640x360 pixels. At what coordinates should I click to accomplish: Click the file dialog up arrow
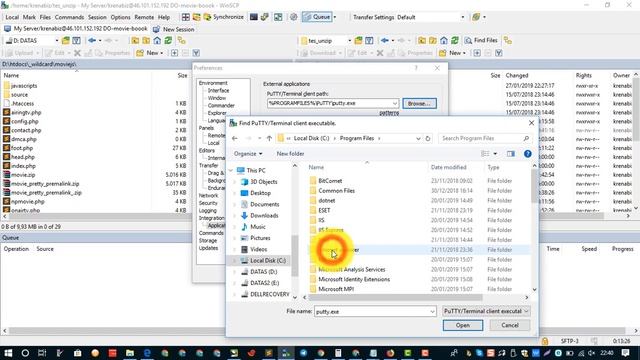[x=269, y=138]
